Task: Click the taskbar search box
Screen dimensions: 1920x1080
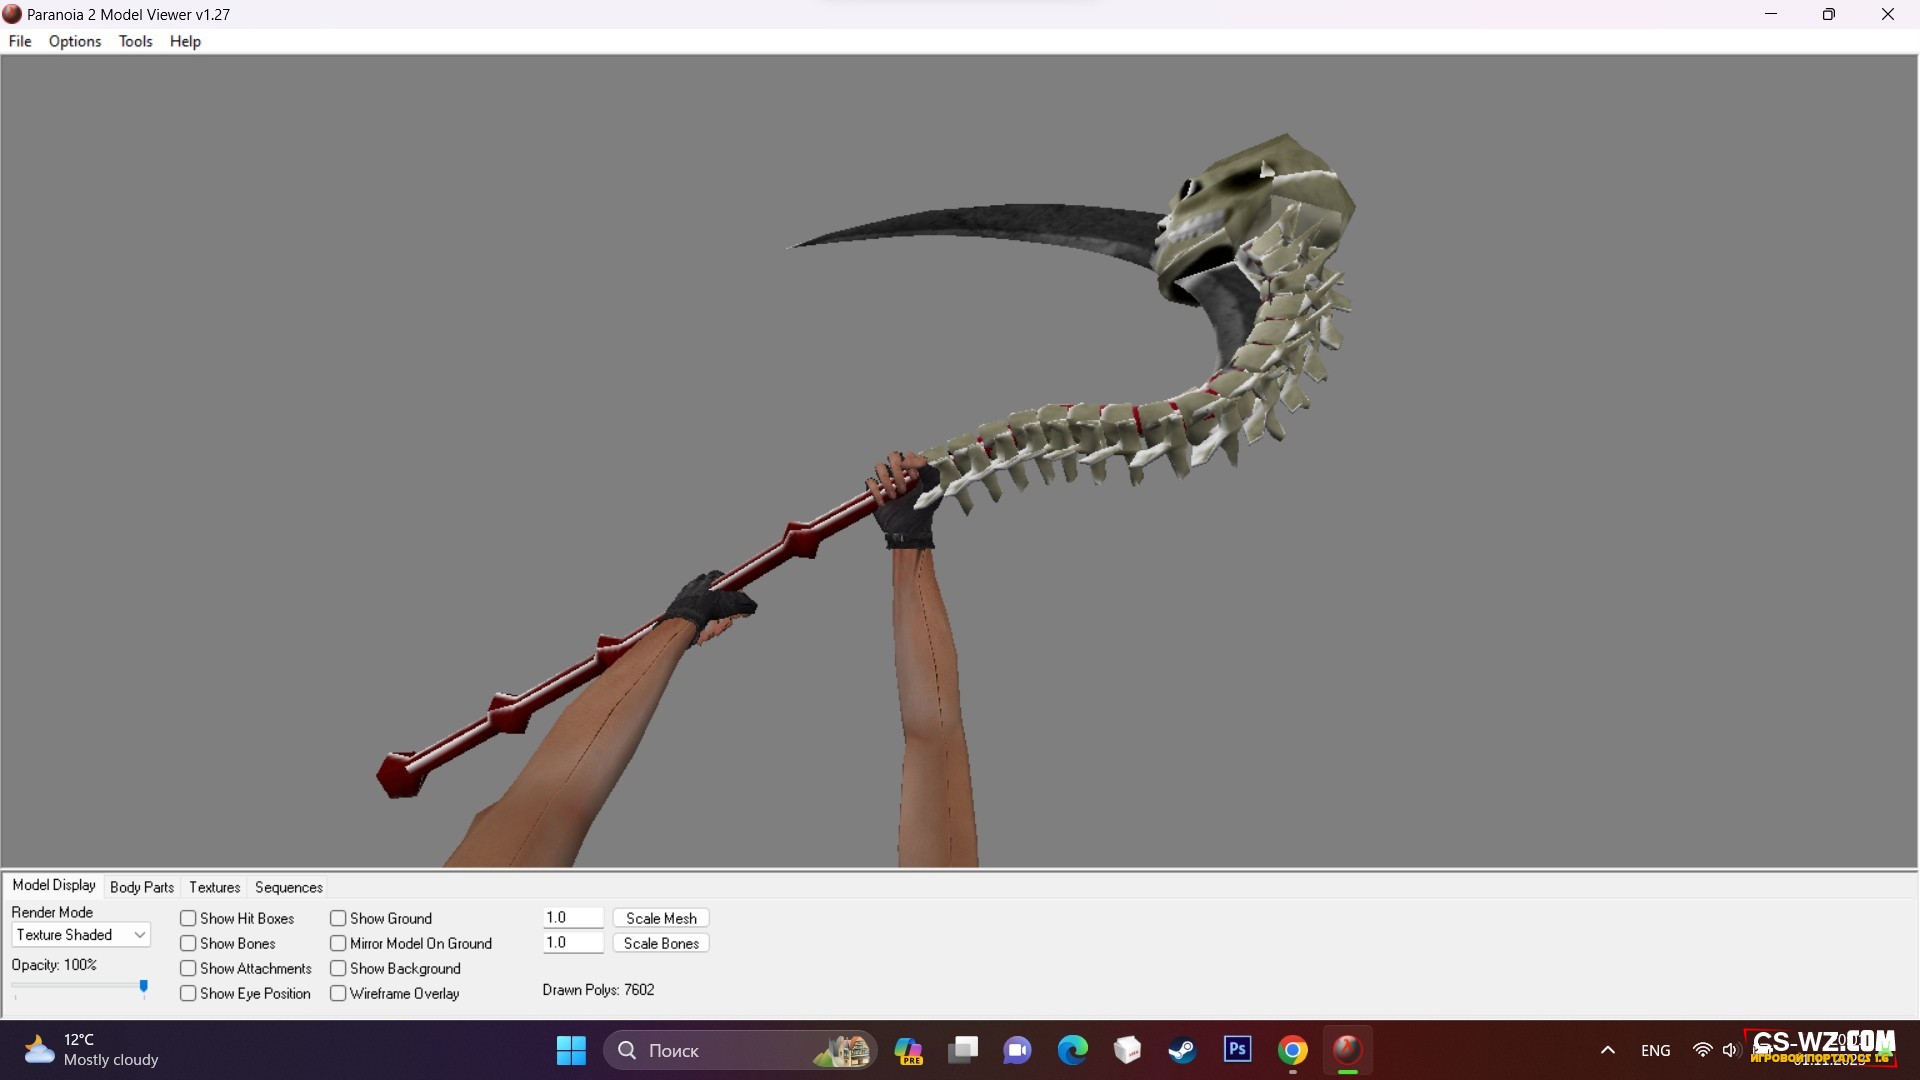Action: click(740, 1050)
